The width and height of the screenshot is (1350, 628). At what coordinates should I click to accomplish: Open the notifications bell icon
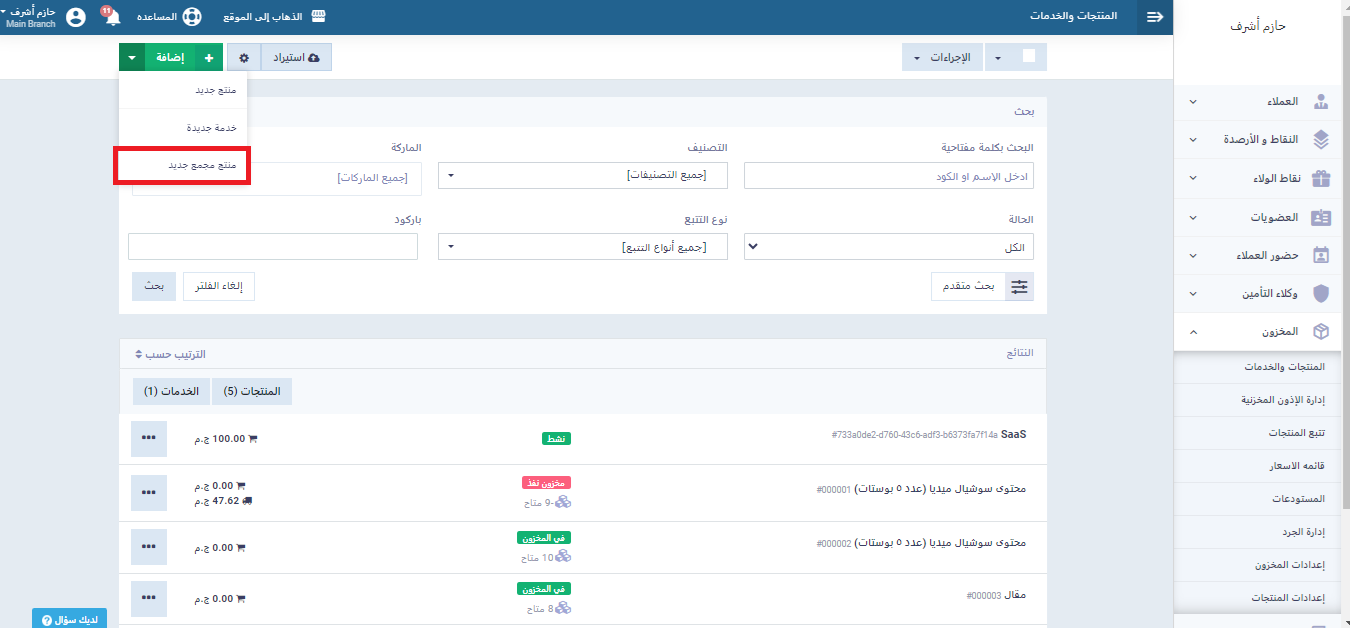[112, 18]
